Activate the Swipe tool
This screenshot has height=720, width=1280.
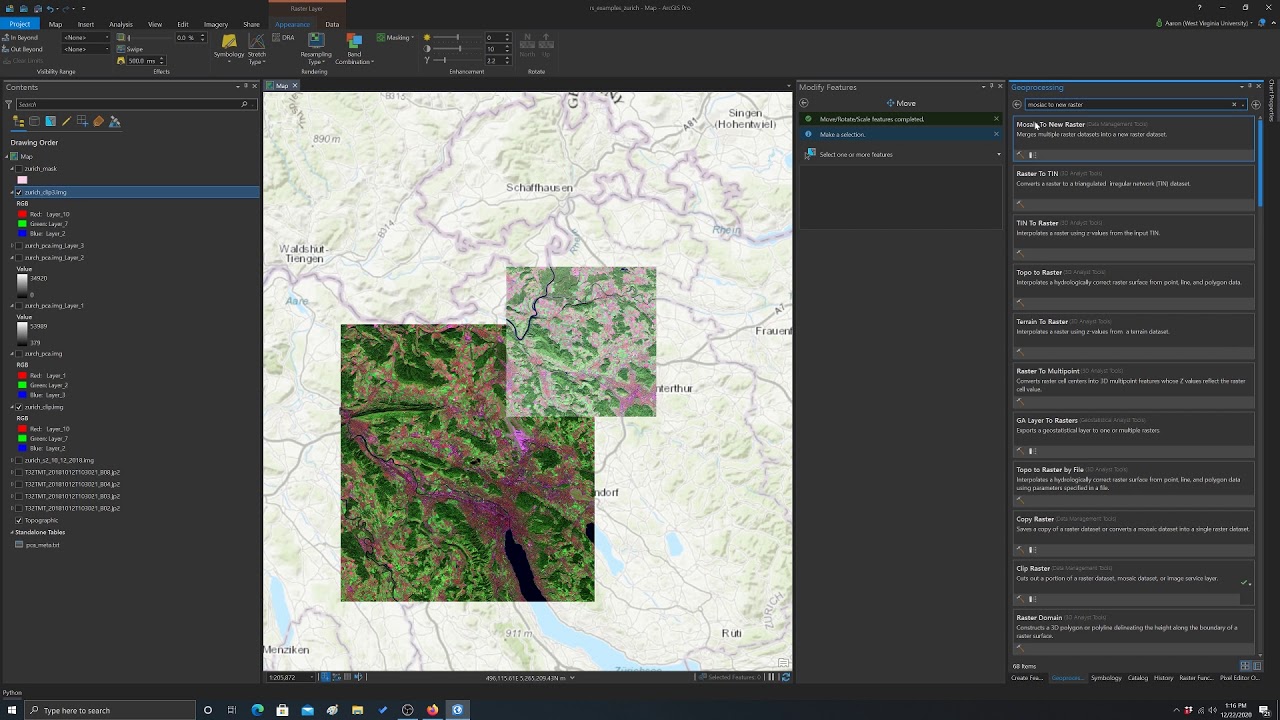[129, 49]
